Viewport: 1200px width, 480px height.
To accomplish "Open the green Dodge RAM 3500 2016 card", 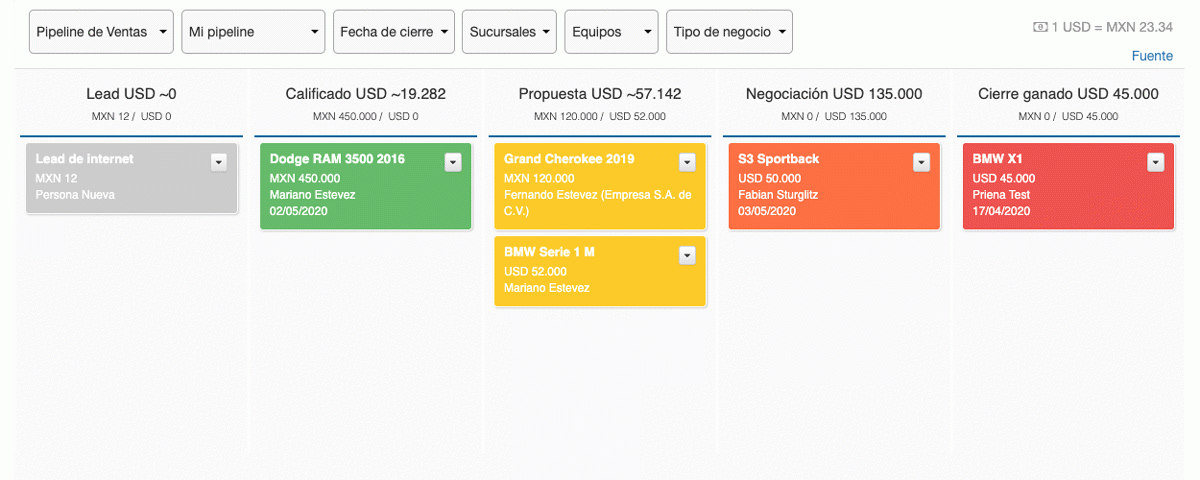I will (x=366, y=186).
